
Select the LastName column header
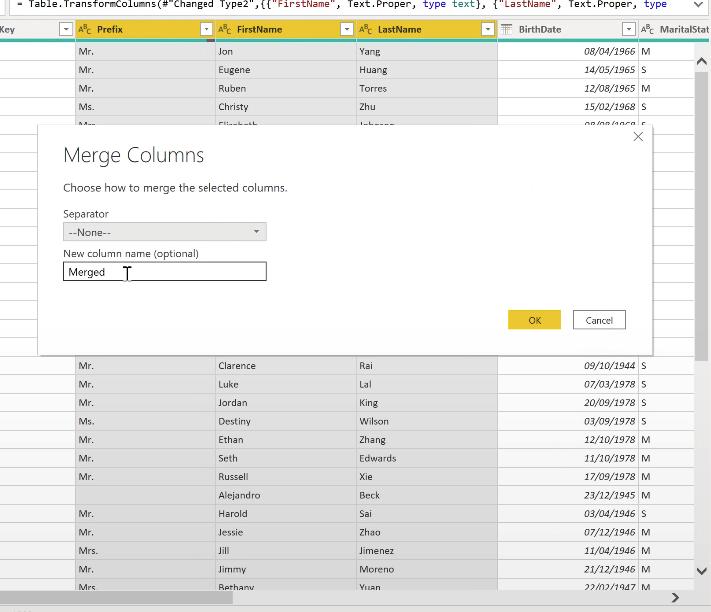427,29
